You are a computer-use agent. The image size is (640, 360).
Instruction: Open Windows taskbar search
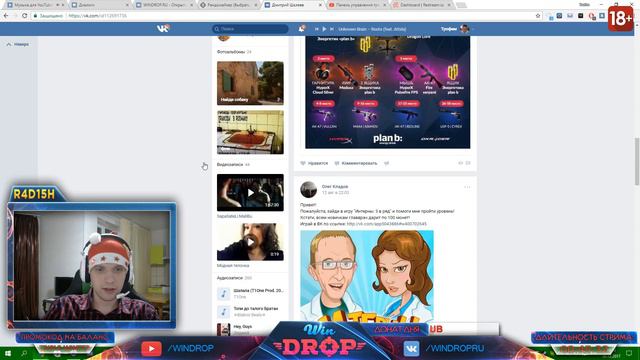click(x=24, y=353)
